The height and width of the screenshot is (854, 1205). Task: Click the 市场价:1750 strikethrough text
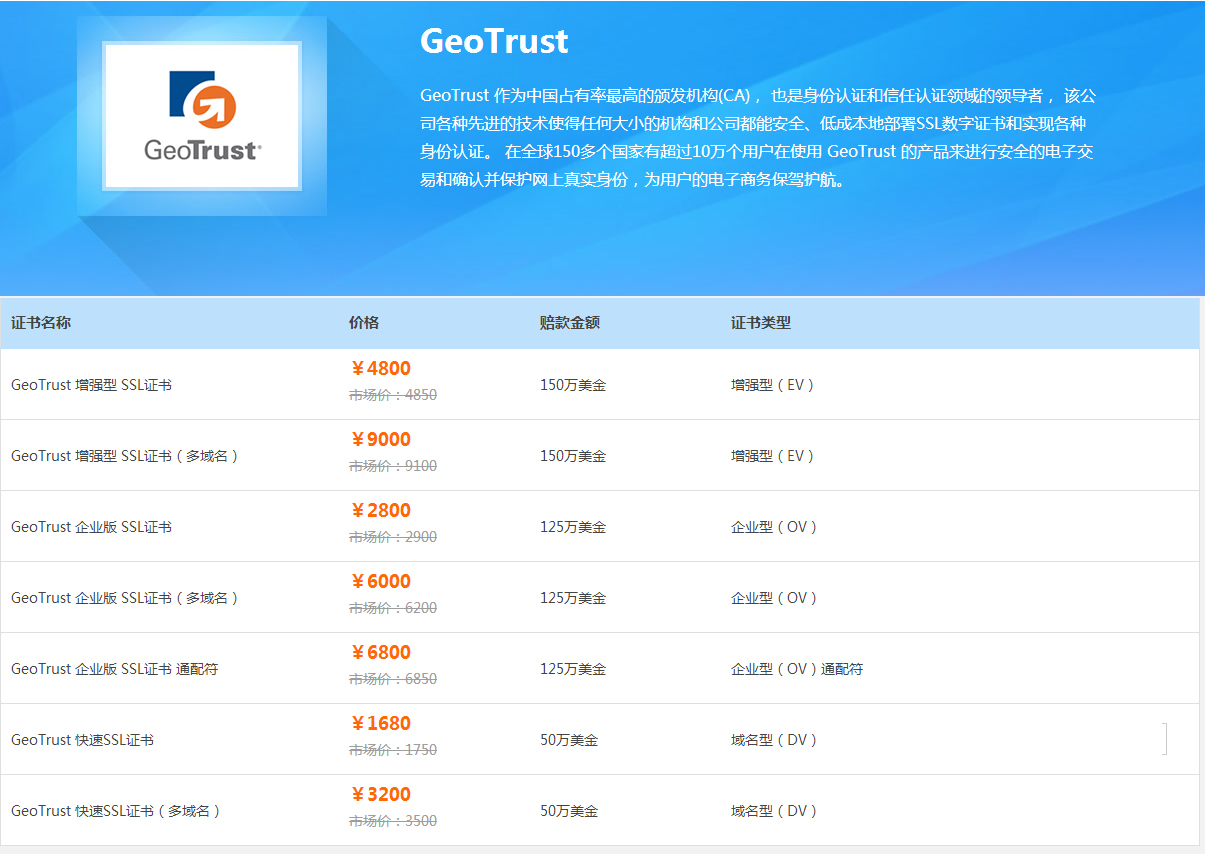393,750
